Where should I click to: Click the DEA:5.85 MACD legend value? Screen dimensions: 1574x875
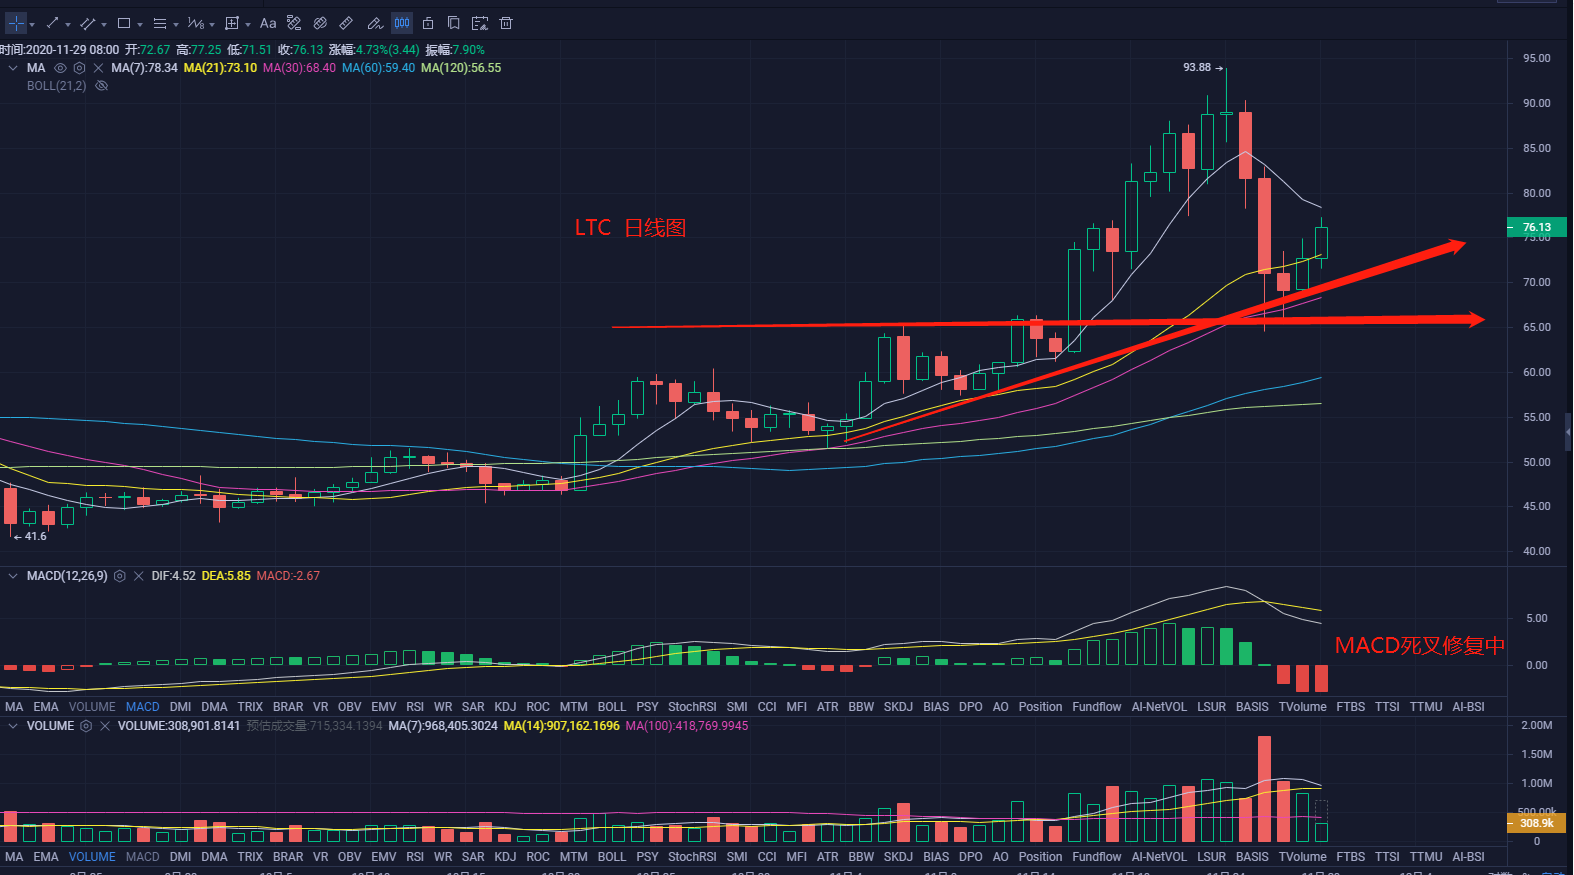click(x=226, y=576)
